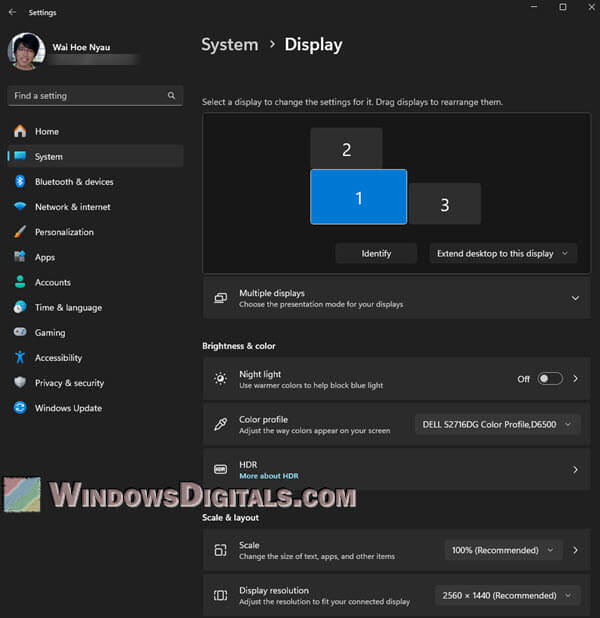This screenshot has height=618, width=600.
Task: Select display 3 in arrangement
Action: point(445,204)
